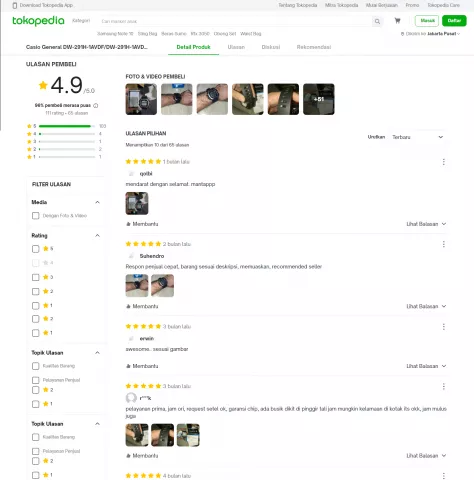Click the info icon beside pembeli merasa puas

point(96,105)
